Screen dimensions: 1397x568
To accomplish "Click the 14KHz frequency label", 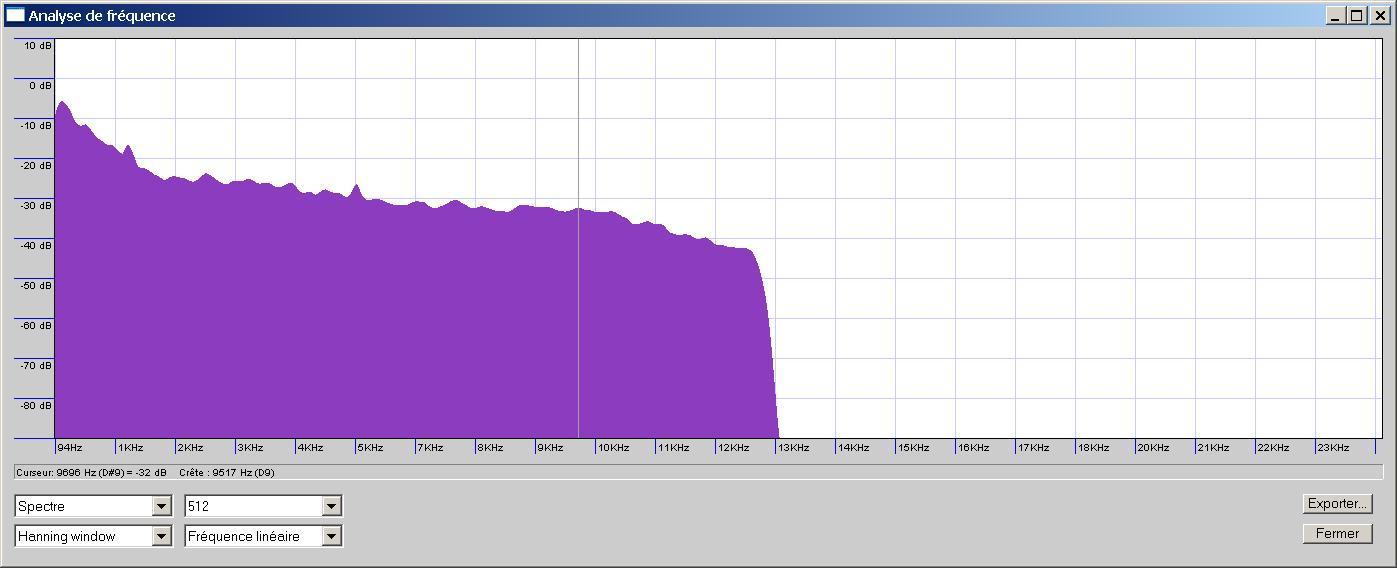I will (853, 447).
